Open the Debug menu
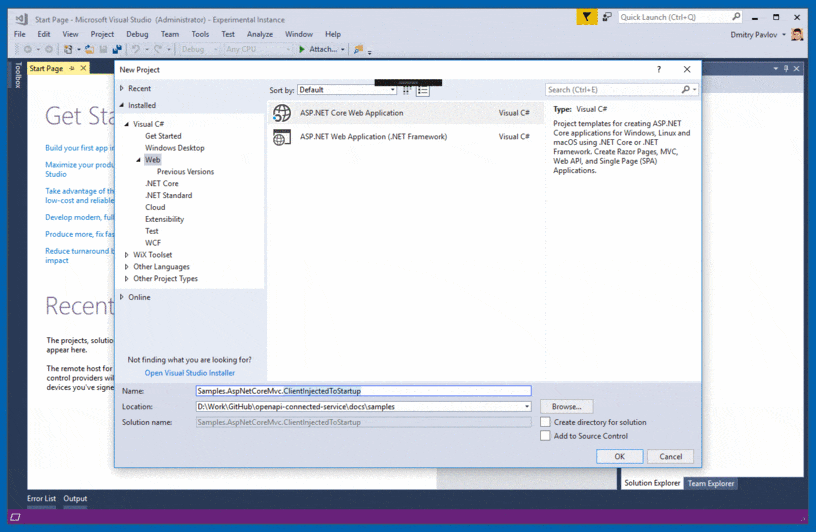The image size is (816, 532). [x=137, y=34]
